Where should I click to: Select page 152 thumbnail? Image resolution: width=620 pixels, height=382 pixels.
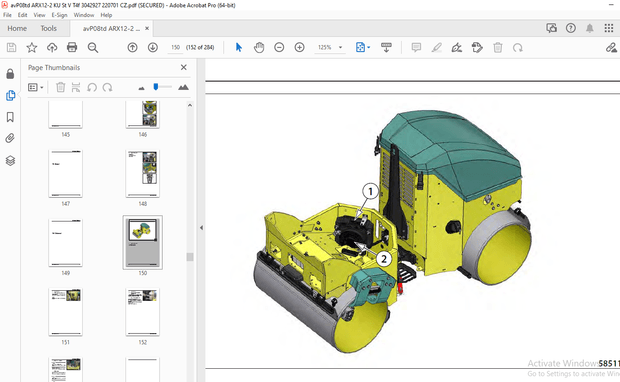pyautogui.click(x=143, y=312)
